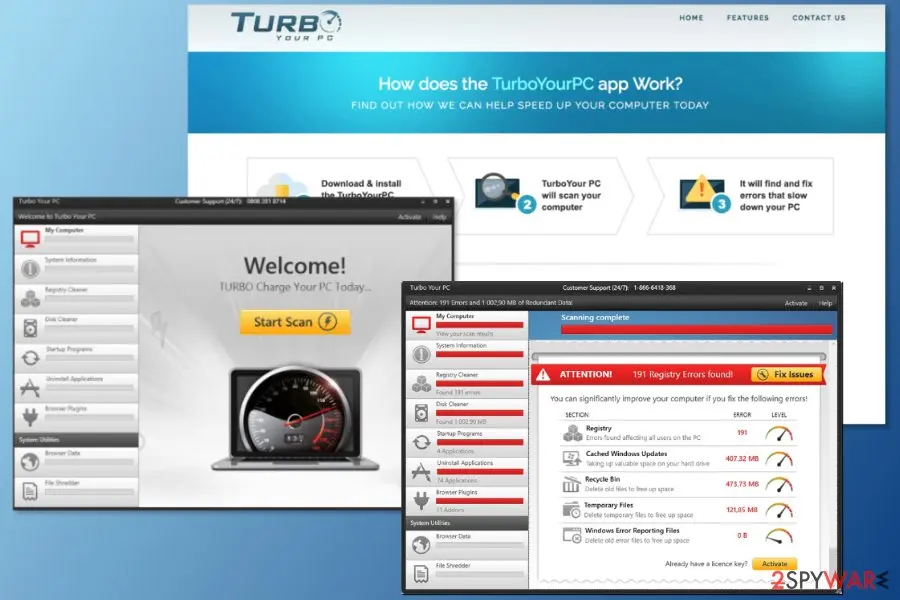Click the Scanning complete red progress bar
900x600 pixels.
(696, 330)
